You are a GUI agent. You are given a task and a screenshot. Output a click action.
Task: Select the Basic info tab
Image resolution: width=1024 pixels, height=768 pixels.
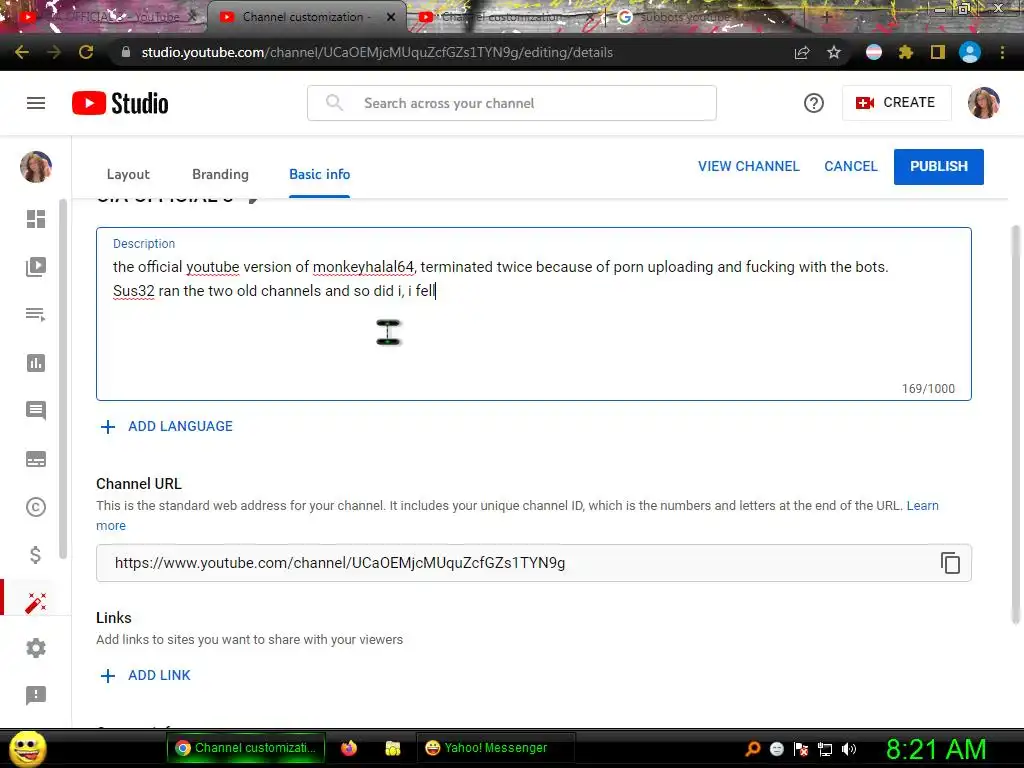(x=319, y=174)
